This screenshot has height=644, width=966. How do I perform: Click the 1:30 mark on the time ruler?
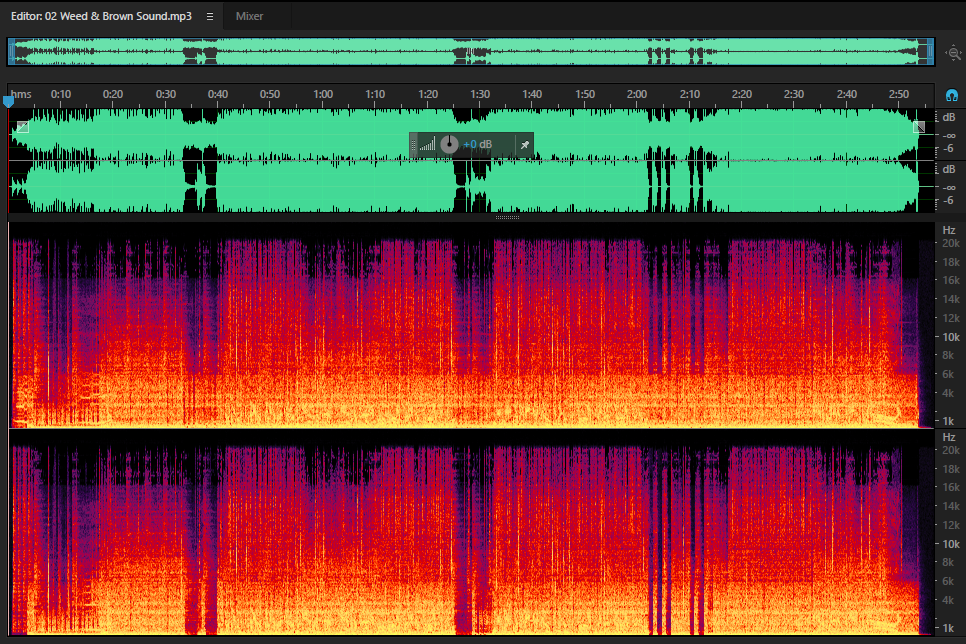pyautogui.click(x=480, y=94)
